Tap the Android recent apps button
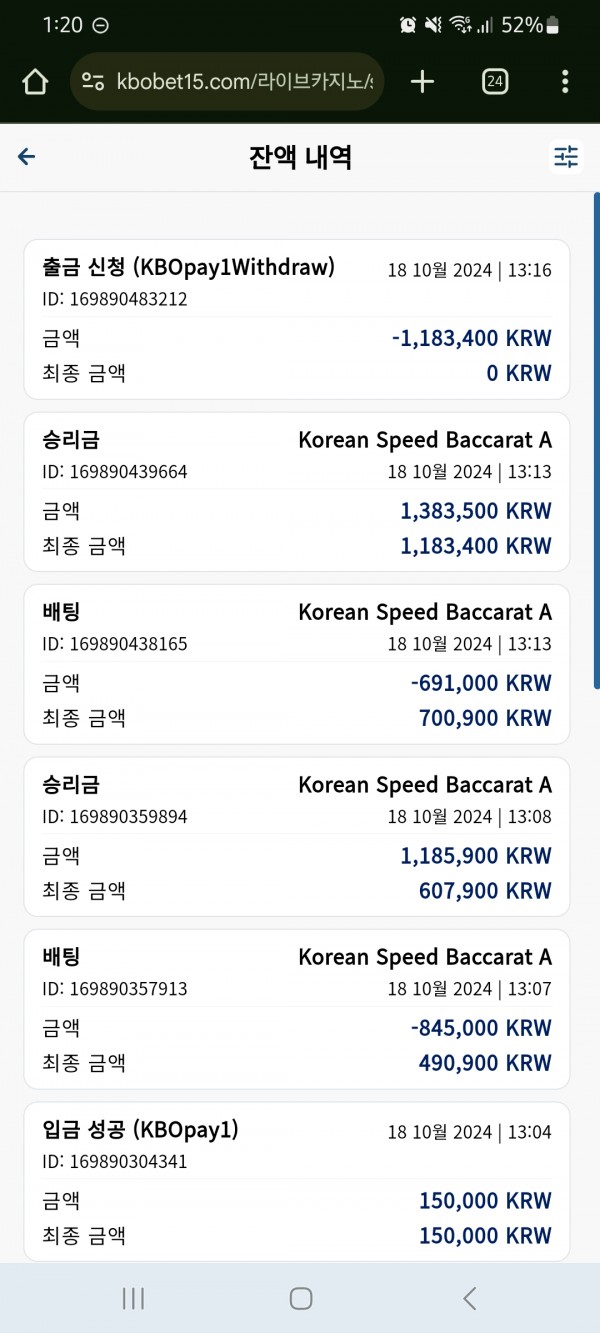 (133, 1298)
